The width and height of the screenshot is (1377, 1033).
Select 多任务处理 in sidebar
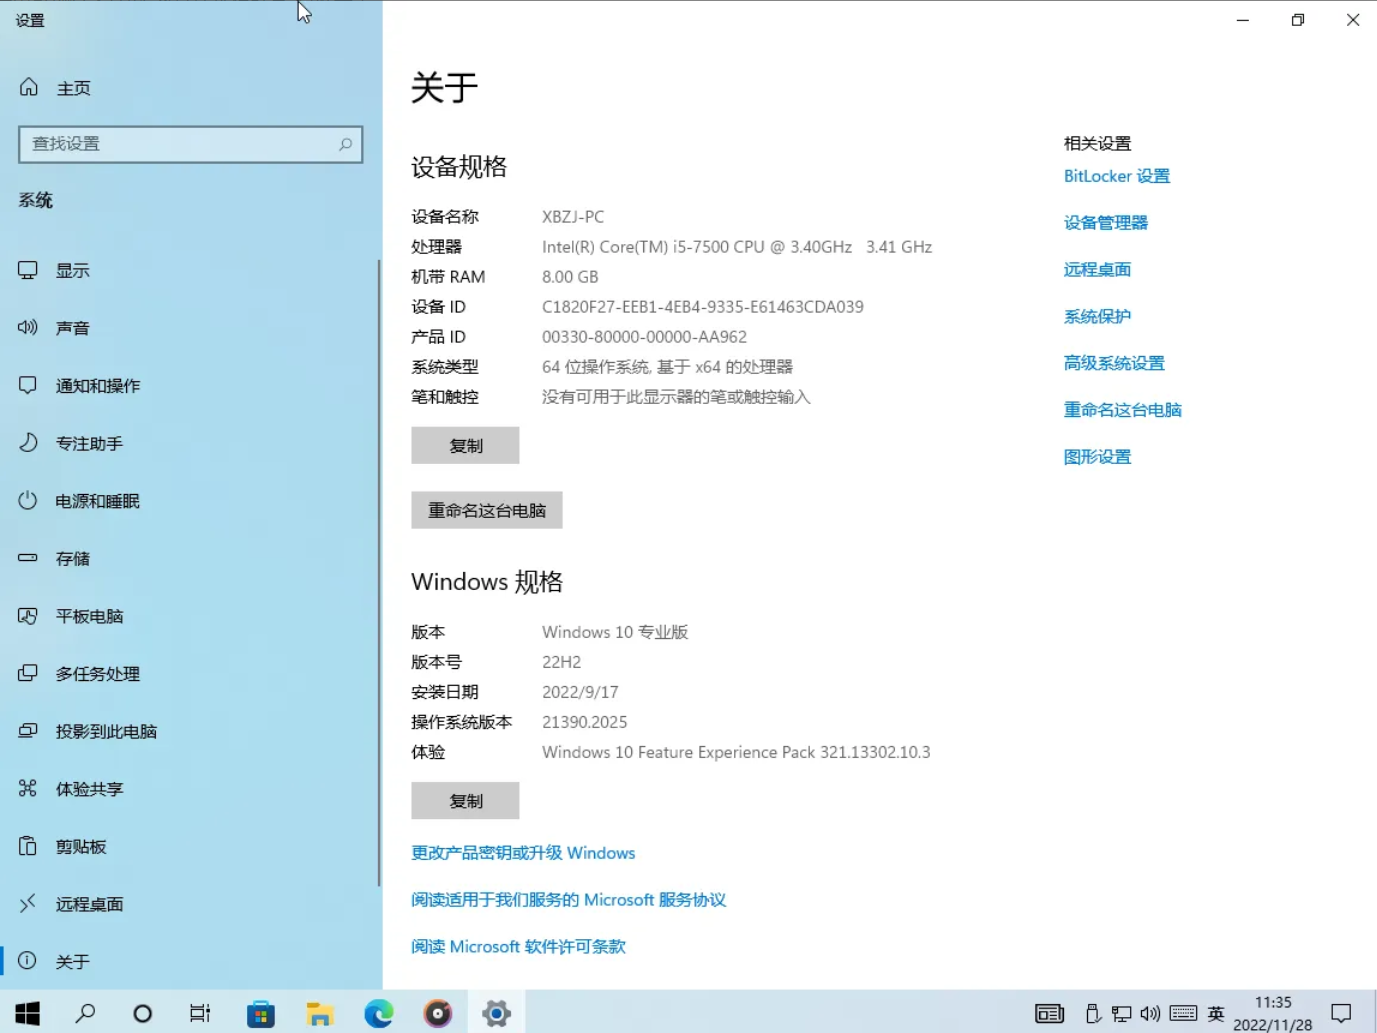pyautogui.click(x=95, y=673)
